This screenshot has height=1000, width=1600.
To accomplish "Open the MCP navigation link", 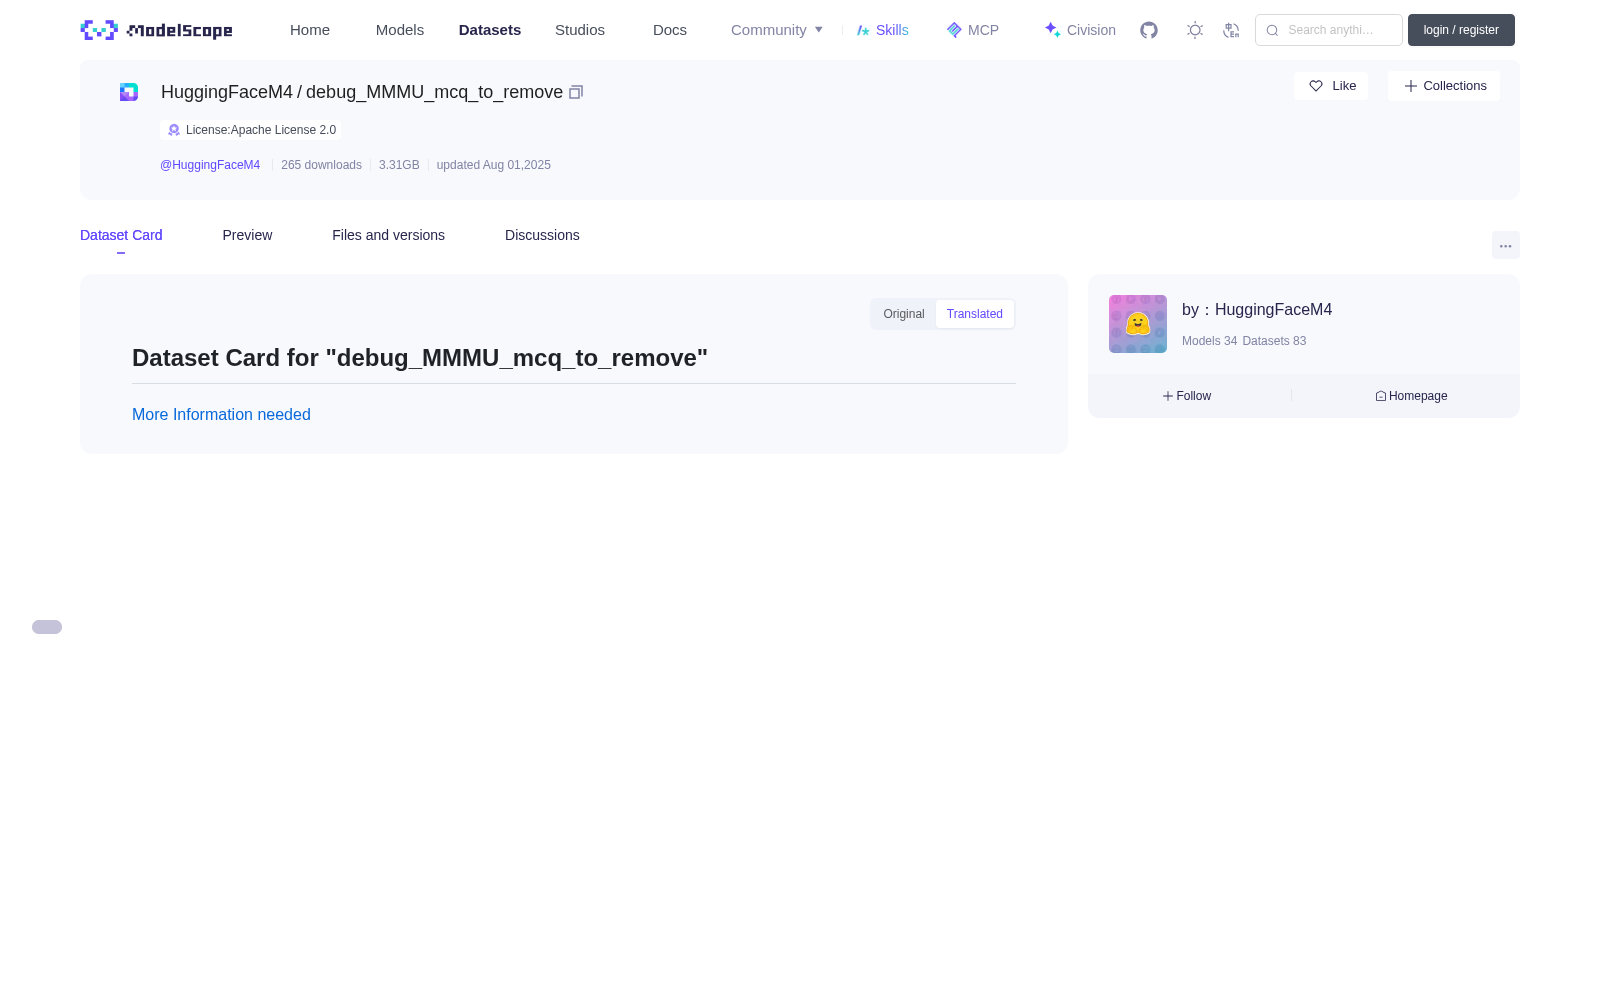I will click(973, 30).
